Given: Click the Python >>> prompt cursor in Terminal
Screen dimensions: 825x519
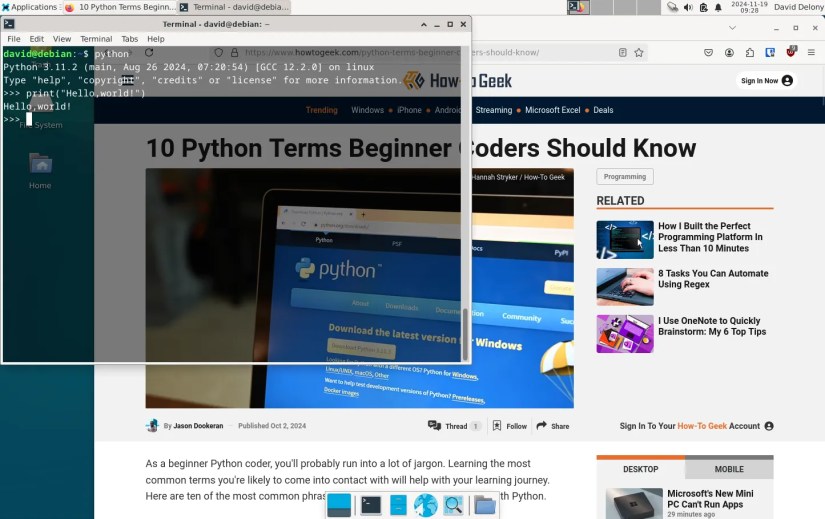Looking at the screenshot, I should (x=29, y=119).
